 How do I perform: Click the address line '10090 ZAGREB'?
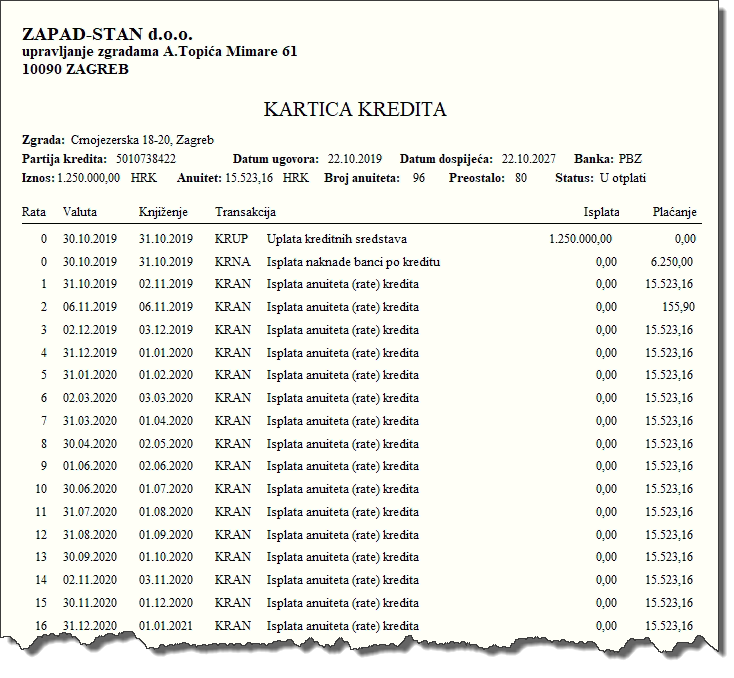click(75, 69)
